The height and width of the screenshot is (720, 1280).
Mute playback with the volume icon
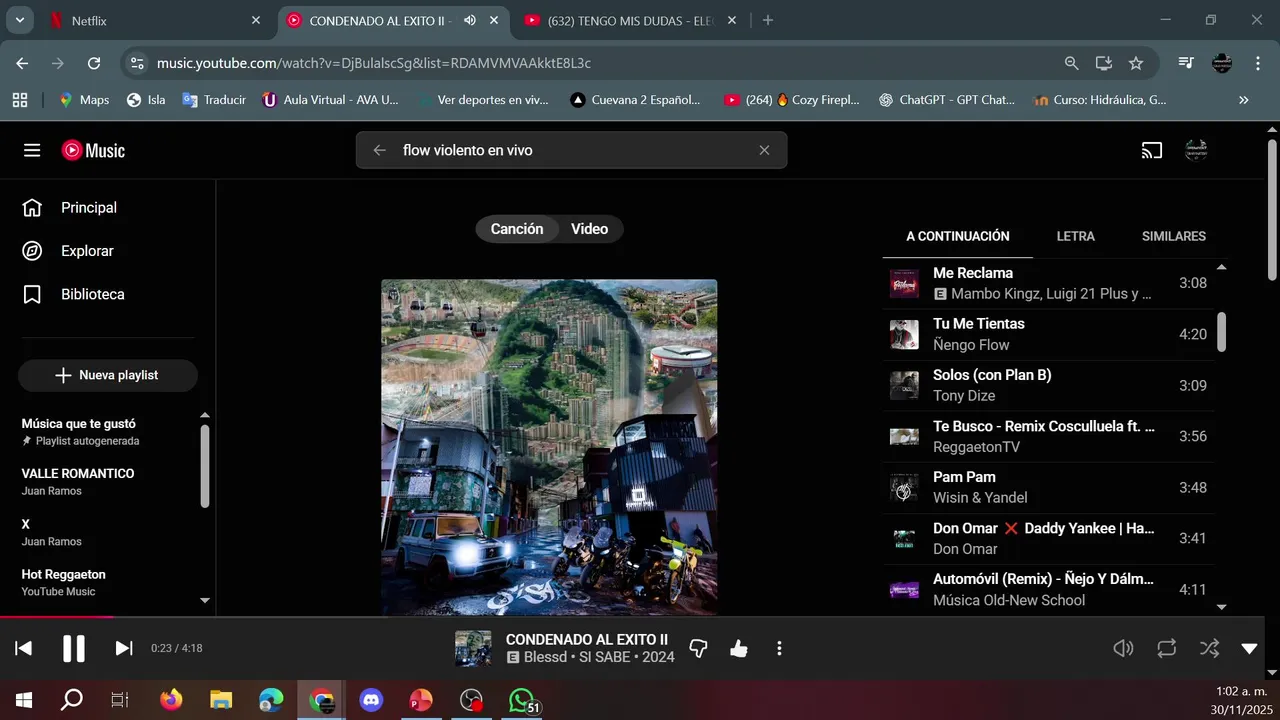[x=1124, y=648]
